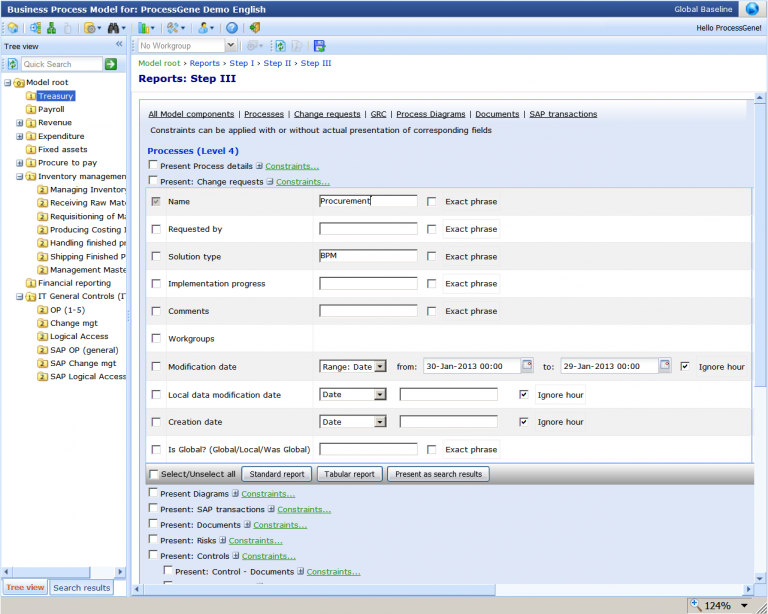The width and height of the screenshot is (768, 614).
Task: Toggle the Select/Unselect all checkbox
Action: [154, 475]
